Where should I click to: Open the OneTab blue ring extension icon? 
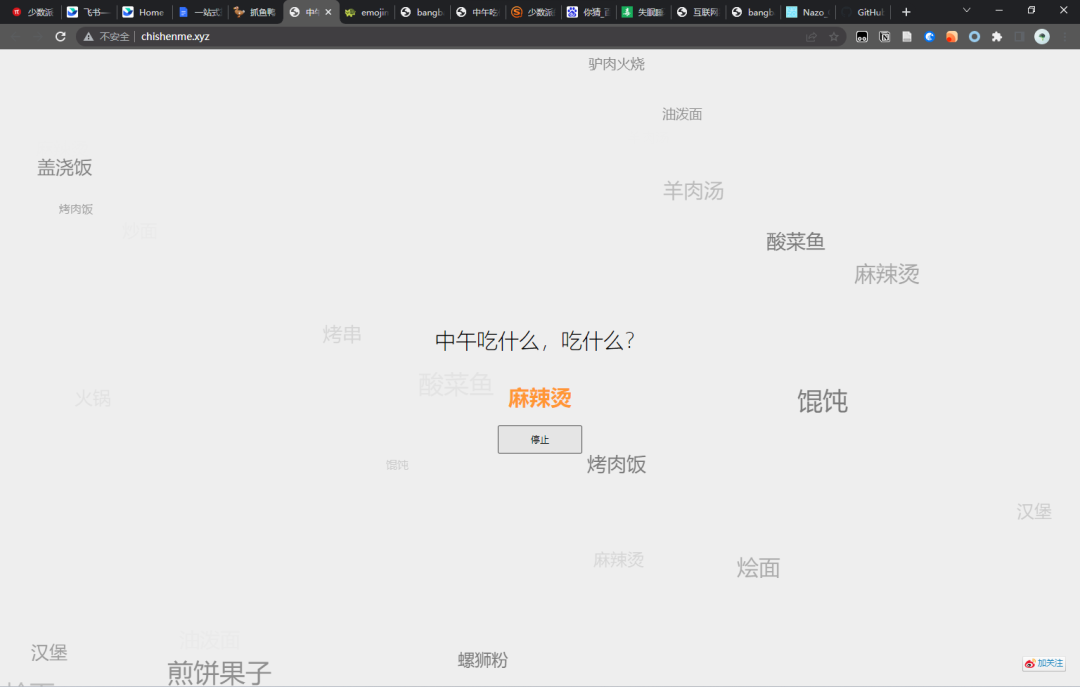[x=974, y=36]
